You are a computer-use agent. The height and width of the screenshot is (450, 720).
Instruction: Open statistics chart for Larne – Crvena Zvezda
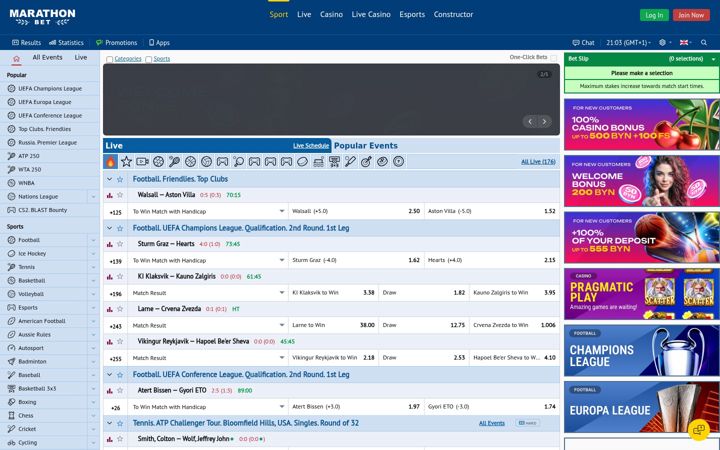(x=109, y=309)
